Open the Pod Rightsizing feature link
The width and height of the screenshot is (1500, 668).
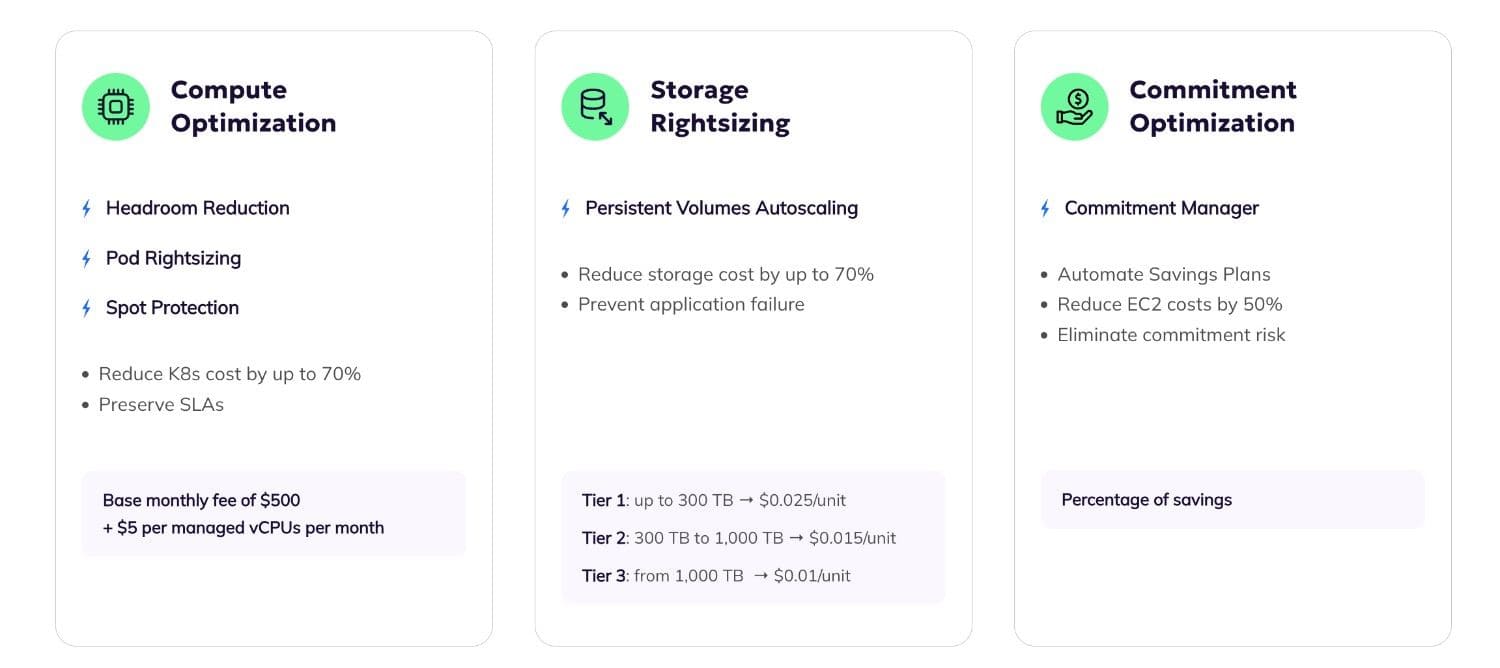coord(174,258)
